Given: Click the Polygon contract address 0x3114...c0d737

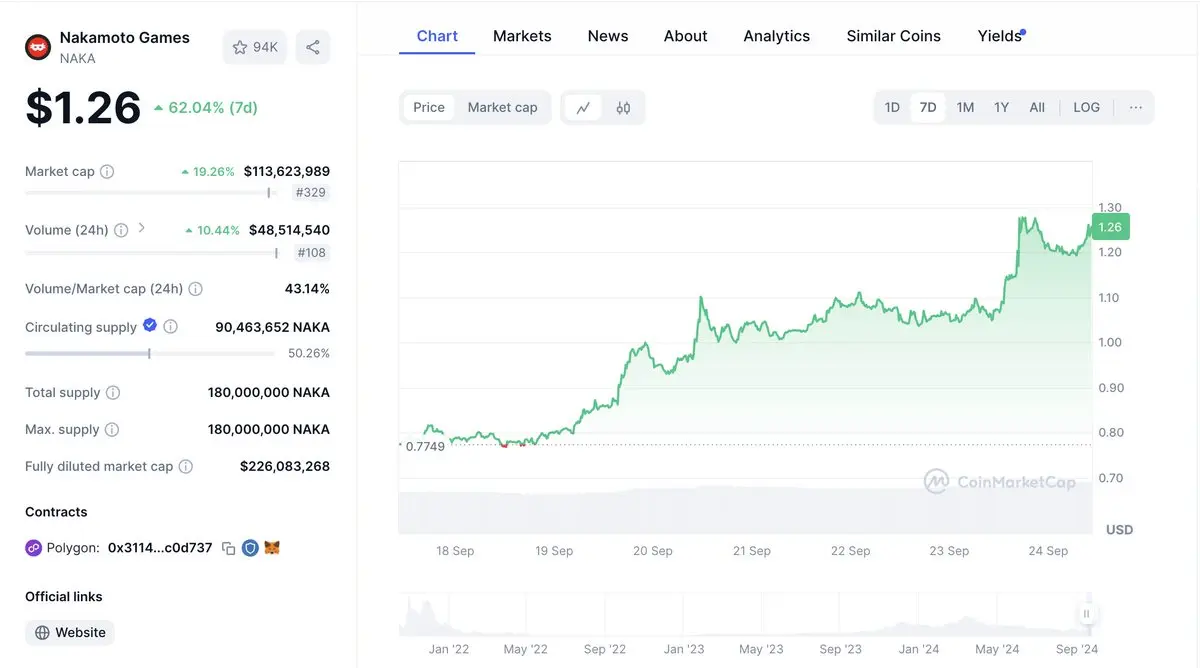Looking at the screenshot, I should click(160, 548).
